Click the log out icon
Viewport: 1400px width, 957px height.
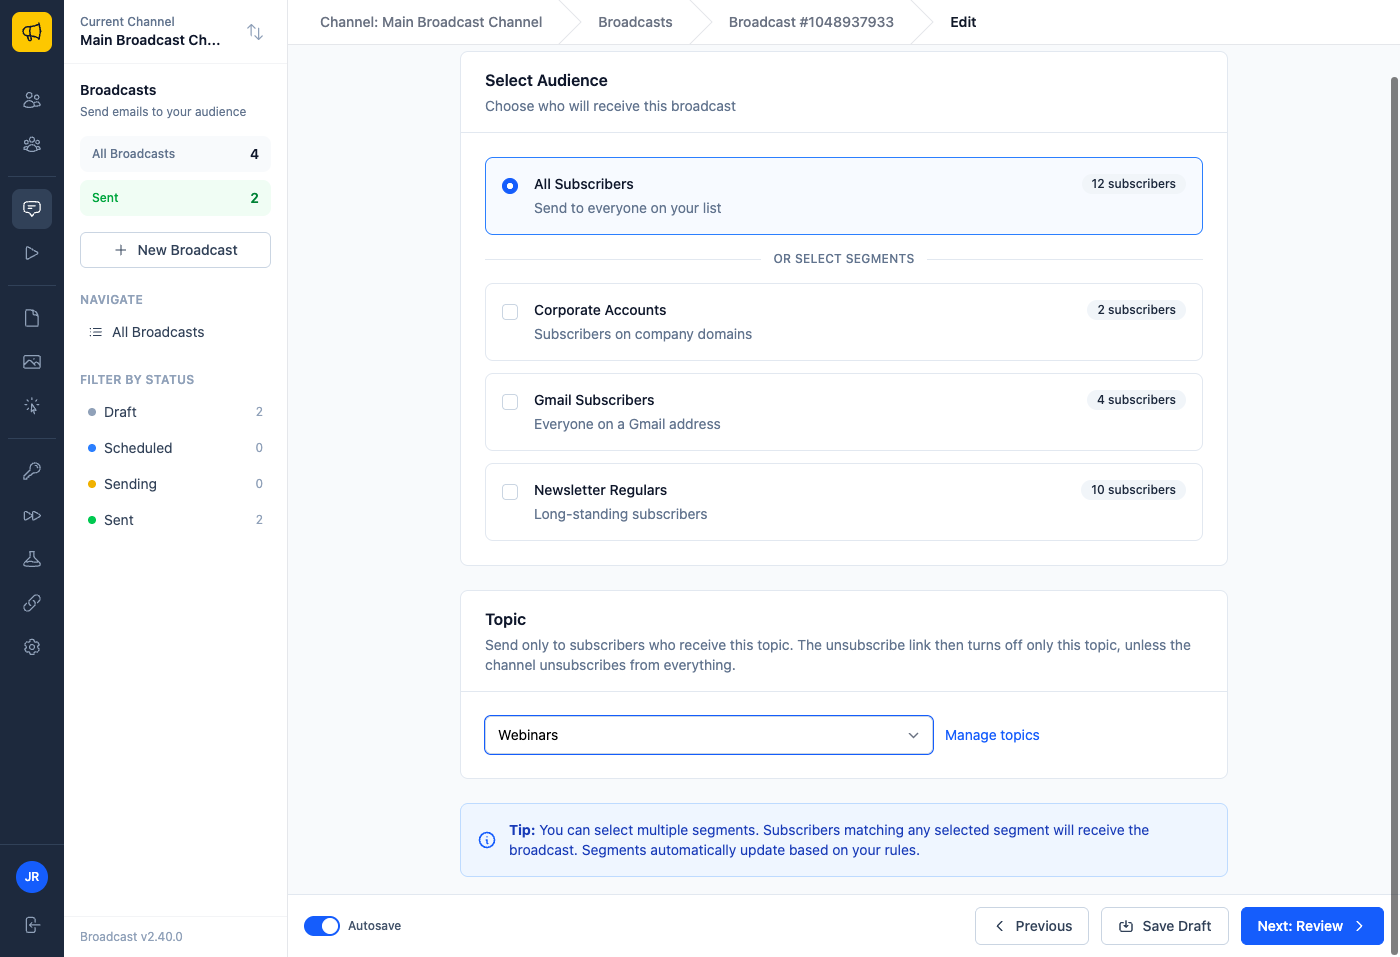[32, 925]
